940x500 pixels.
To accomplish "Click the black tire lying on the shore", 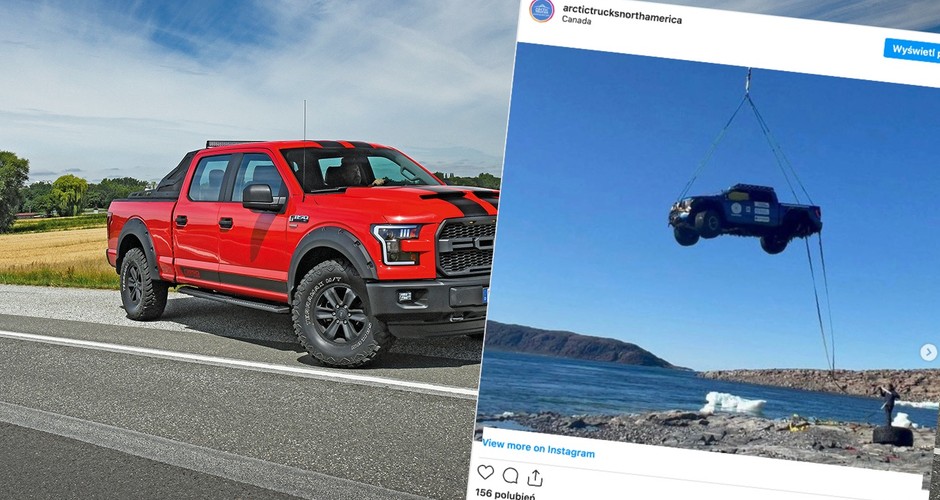I will click(893, 436).
